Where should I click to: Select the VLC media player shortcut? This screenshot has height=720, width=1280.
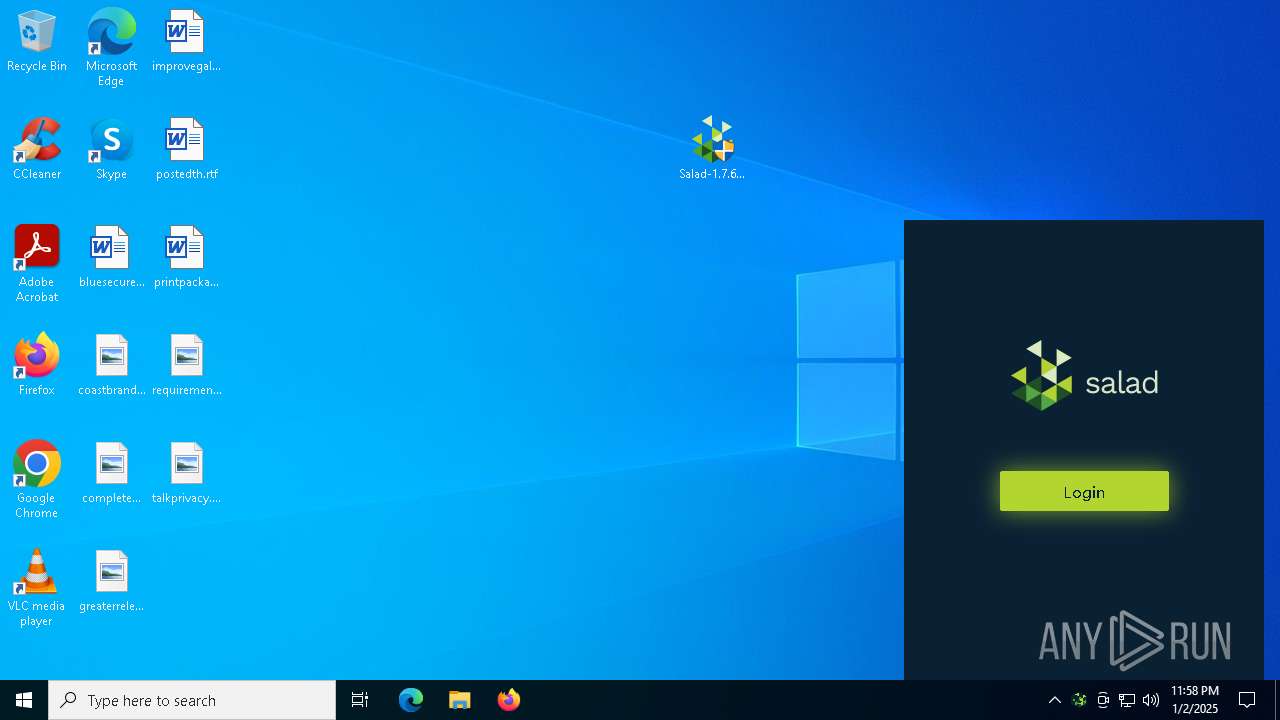37,588
